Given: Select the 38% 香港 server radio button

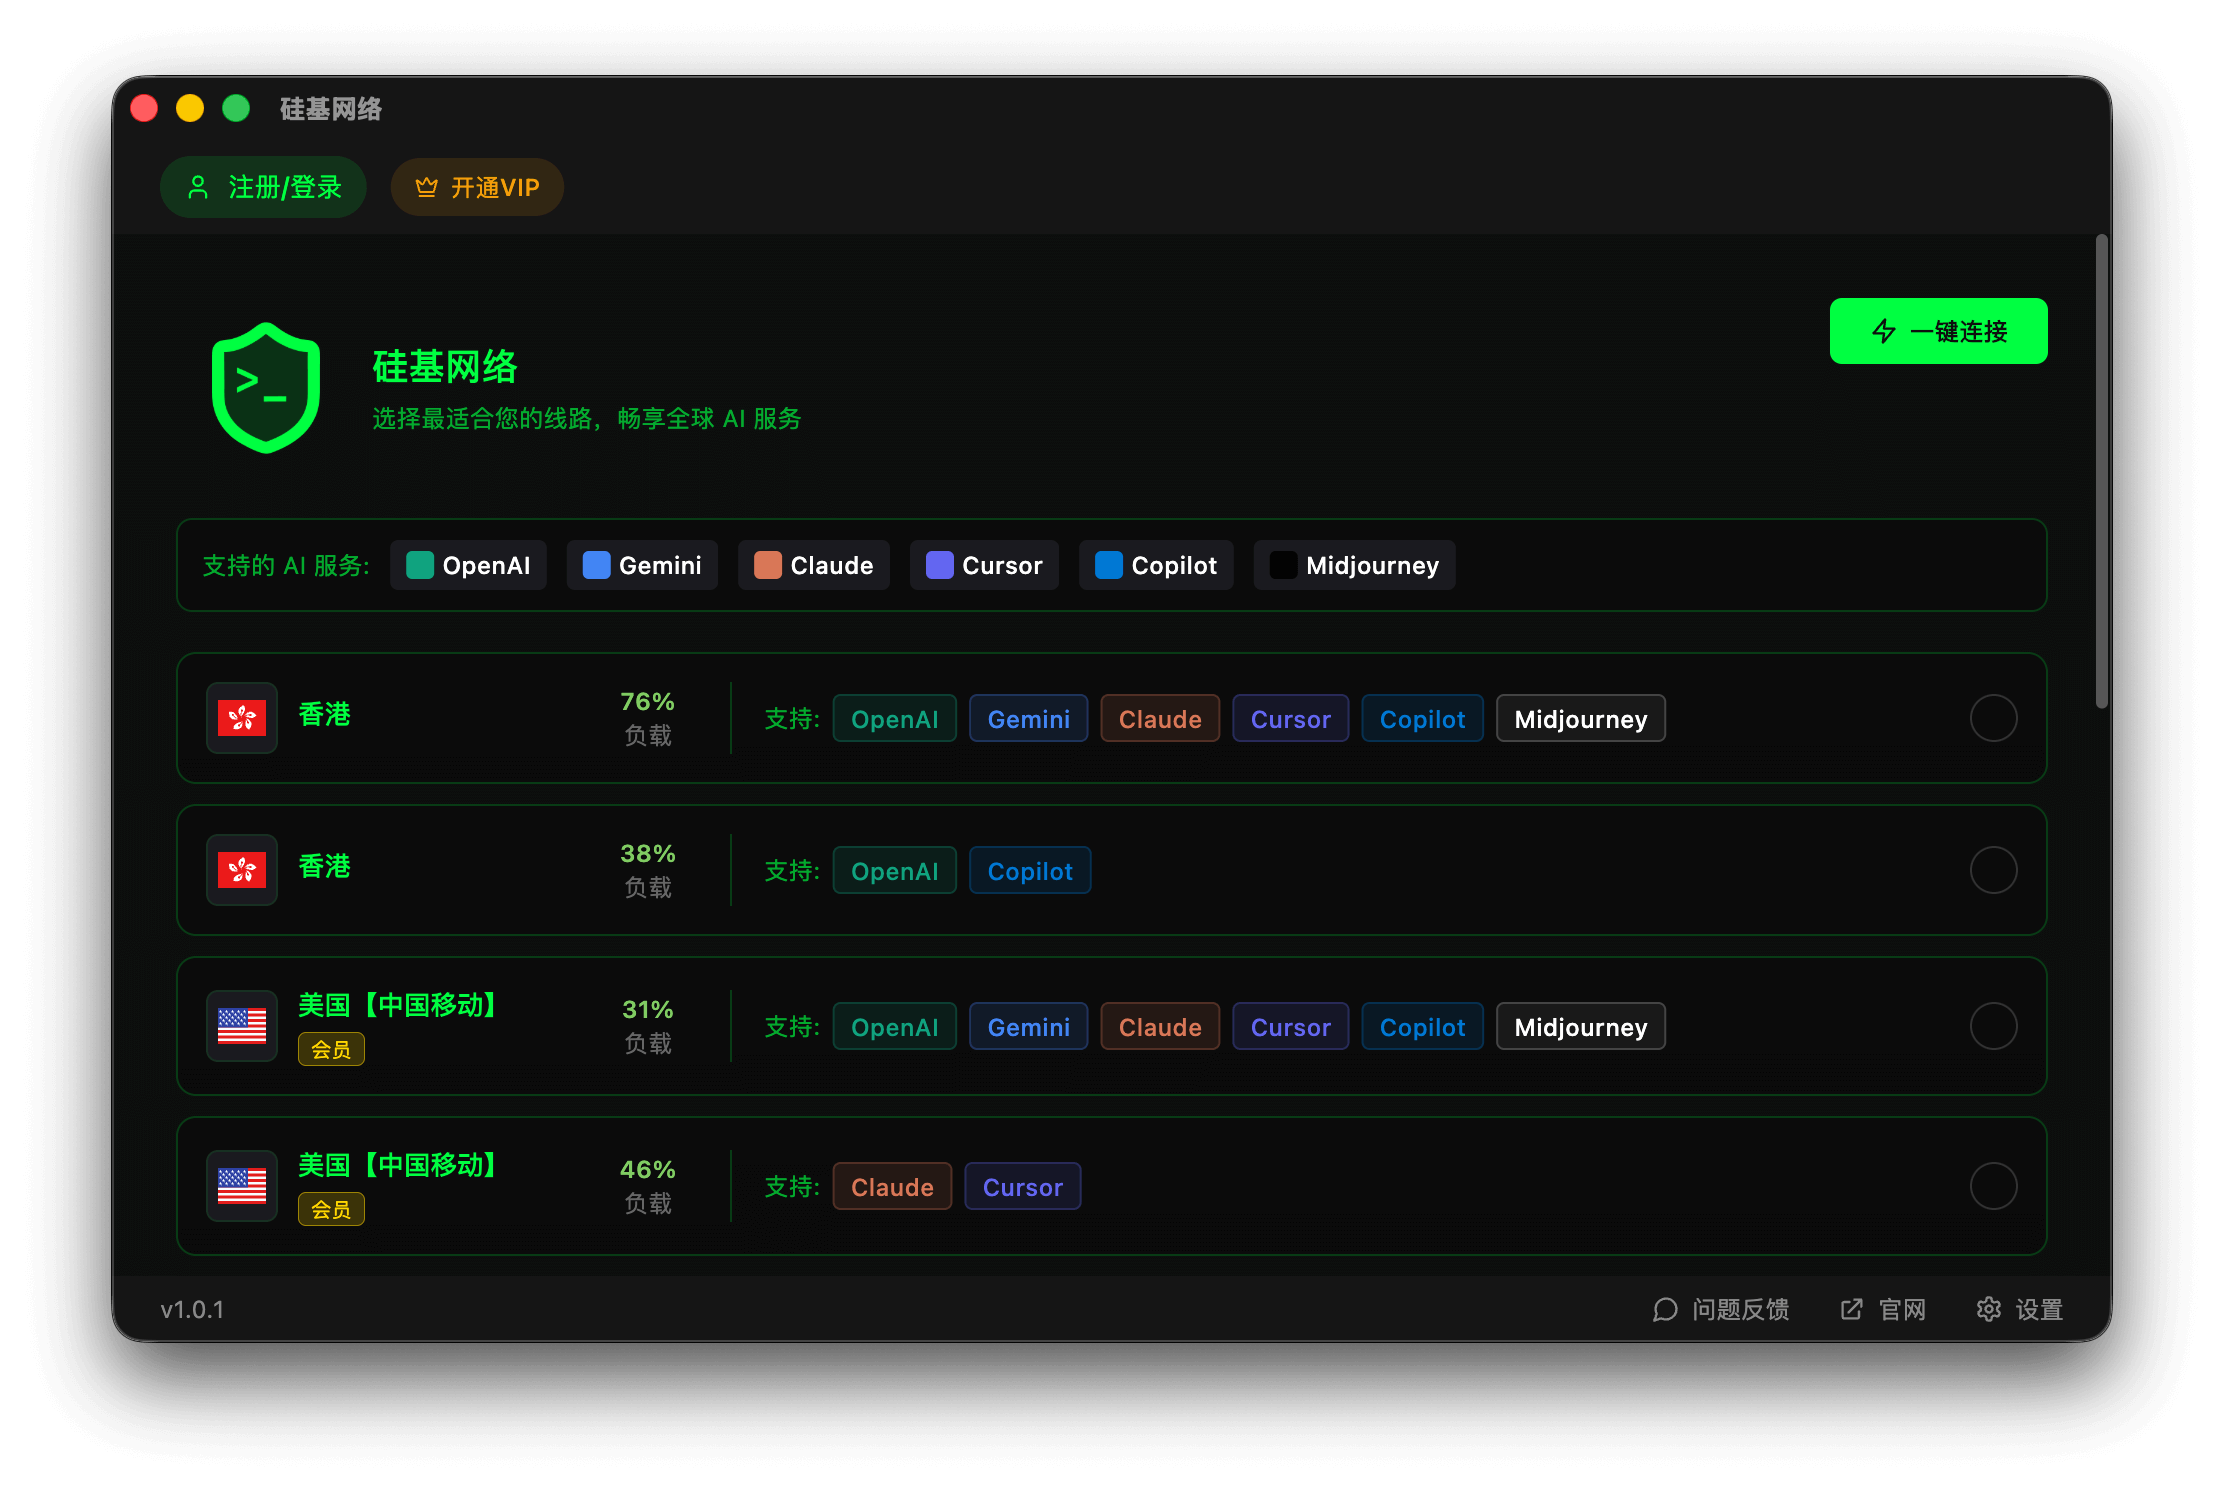Looking at the screenshot, I should pyautogui.click(x=1994, y=870).
